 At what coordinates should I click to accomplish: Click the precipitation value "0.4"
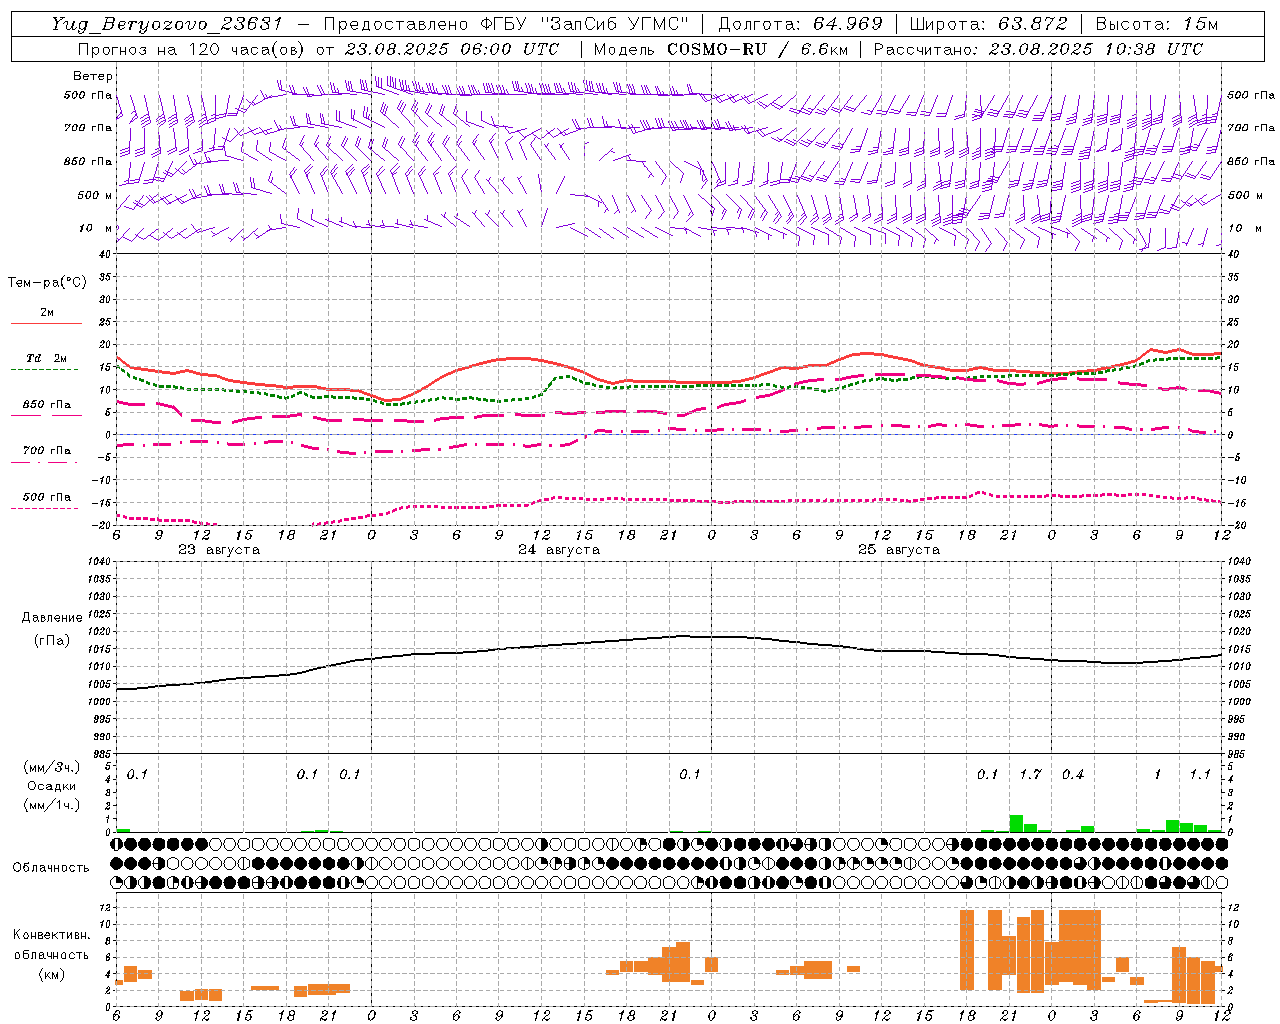click(1073, 775)
